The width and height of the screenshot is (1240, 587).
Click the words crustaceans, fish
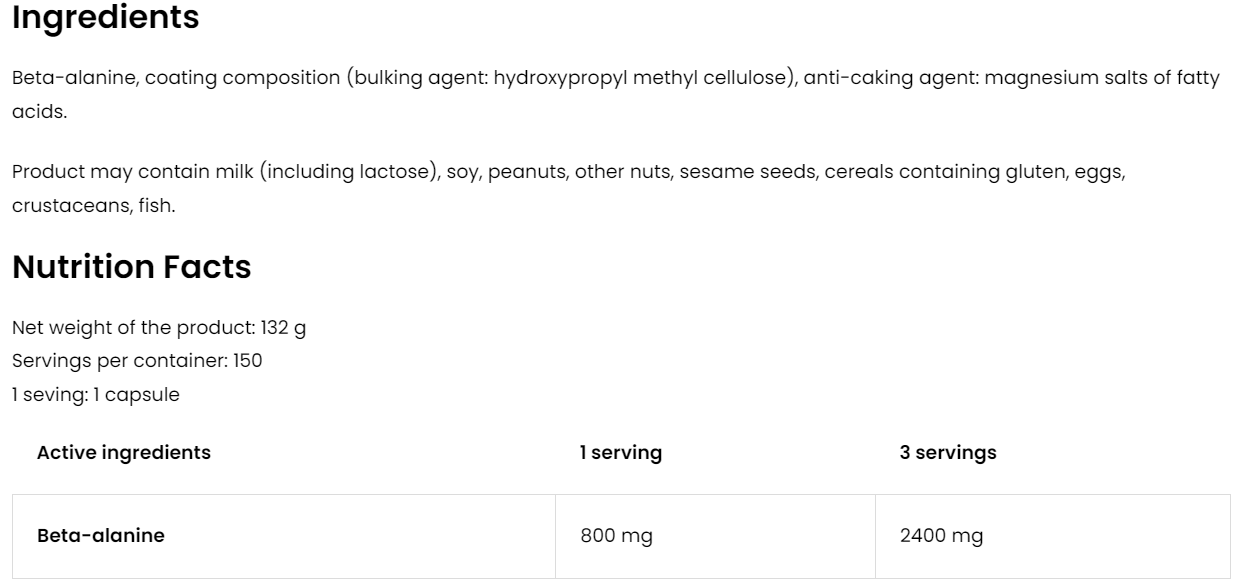(x=94, y=205)
